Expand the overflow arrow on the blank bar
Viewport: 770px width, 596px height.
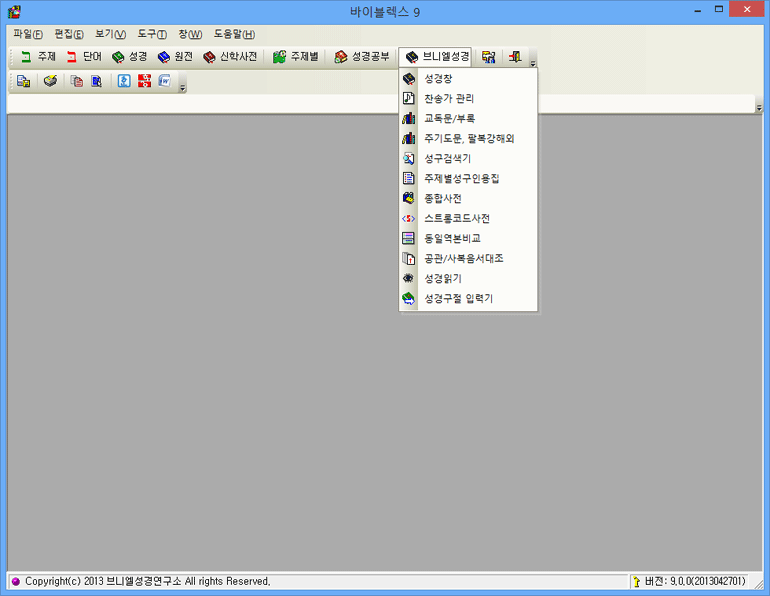(759, 107)
